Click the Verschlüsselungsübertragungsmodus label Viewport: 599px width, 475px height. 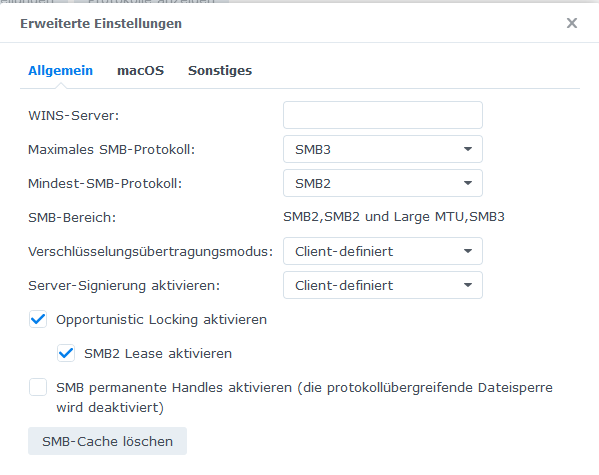tap(151, 251)
